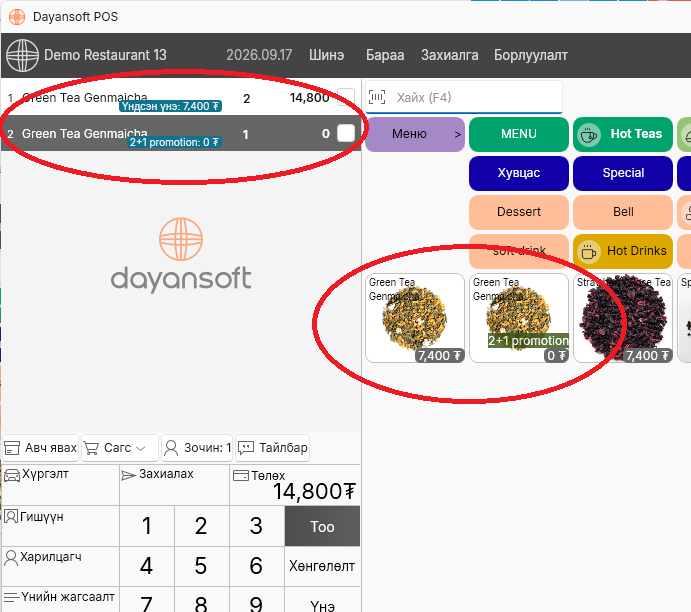Select the Хөнгөлөлт discount mode button

tap(322, 566)
